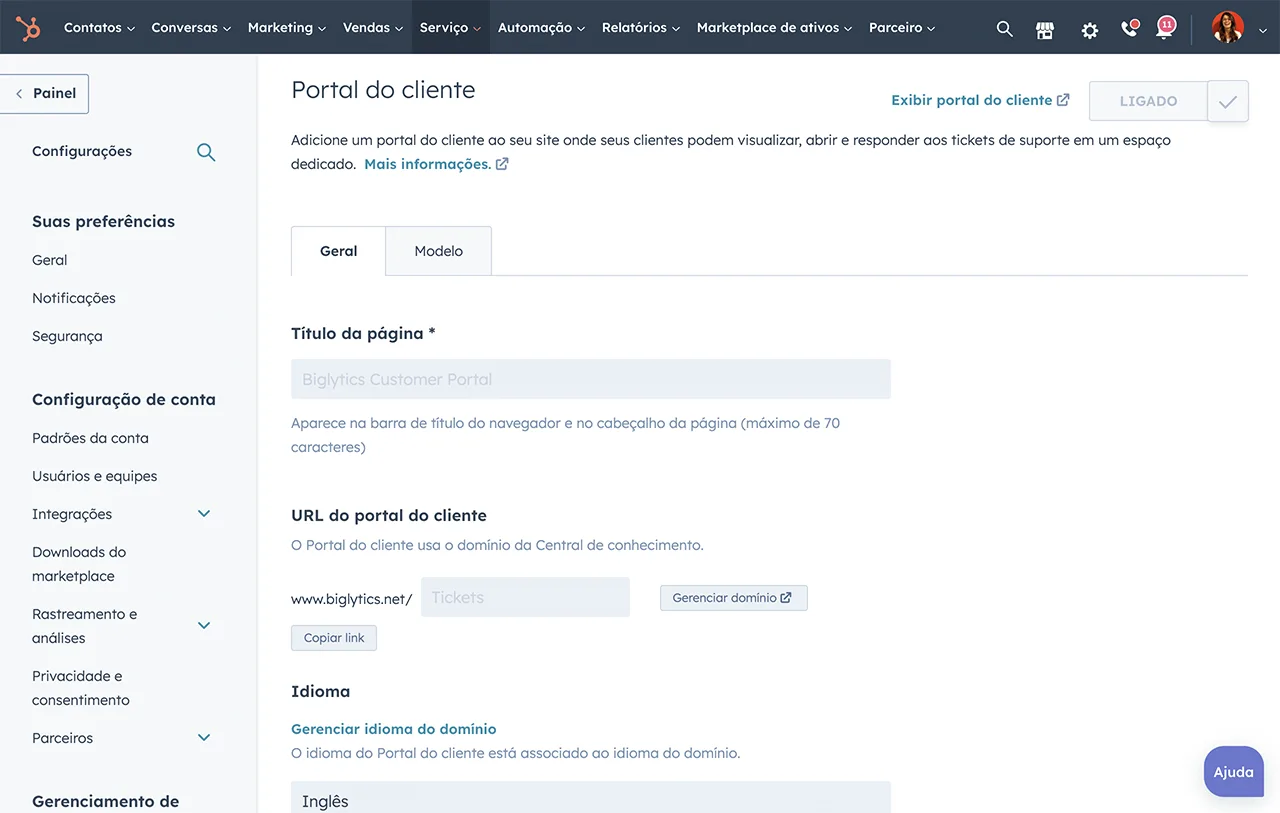Image resolution: width=1280 pixels, height=813 pixels.
Task: Expand Rastreamento e análises section
Action: coord(204,626)
